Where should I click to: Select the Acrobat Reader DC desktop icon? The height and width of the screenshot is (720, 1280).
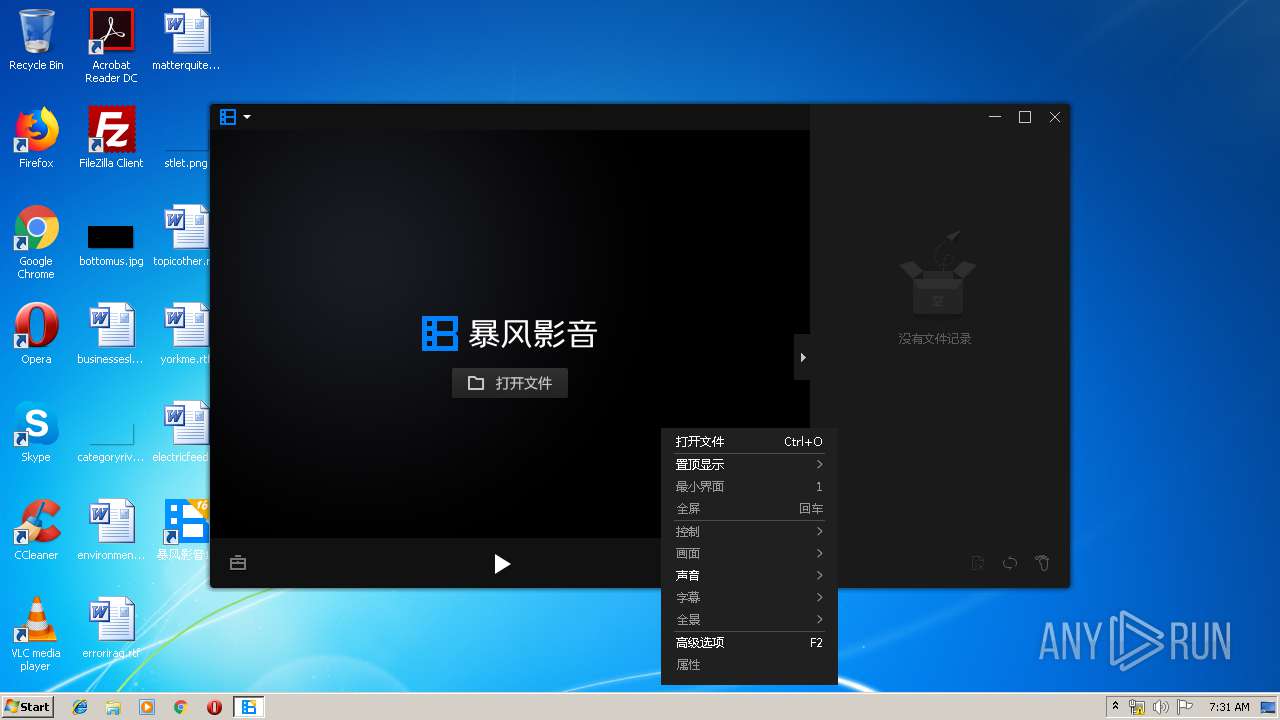point(111,46)
